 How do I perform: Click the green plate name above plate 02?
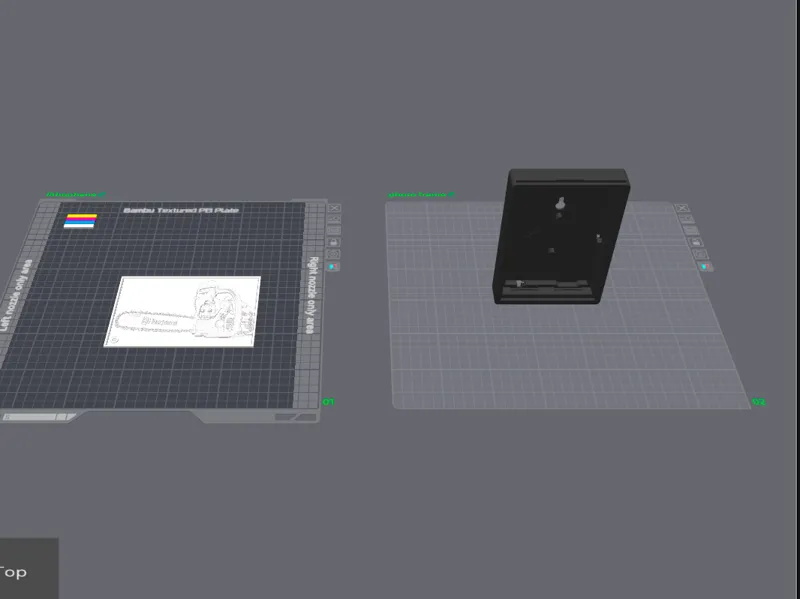click(x=421, y=194)
